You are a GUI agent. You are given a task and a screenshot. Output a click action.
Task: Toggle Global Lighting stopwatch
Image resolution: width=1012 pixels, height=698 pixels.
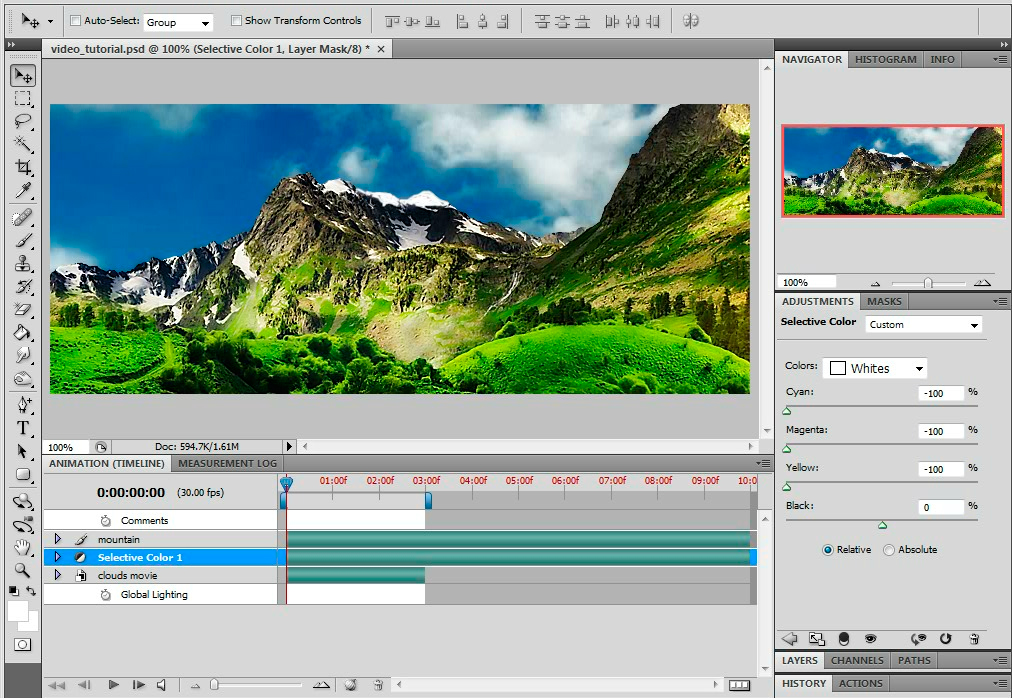click(x=106, y=595)
